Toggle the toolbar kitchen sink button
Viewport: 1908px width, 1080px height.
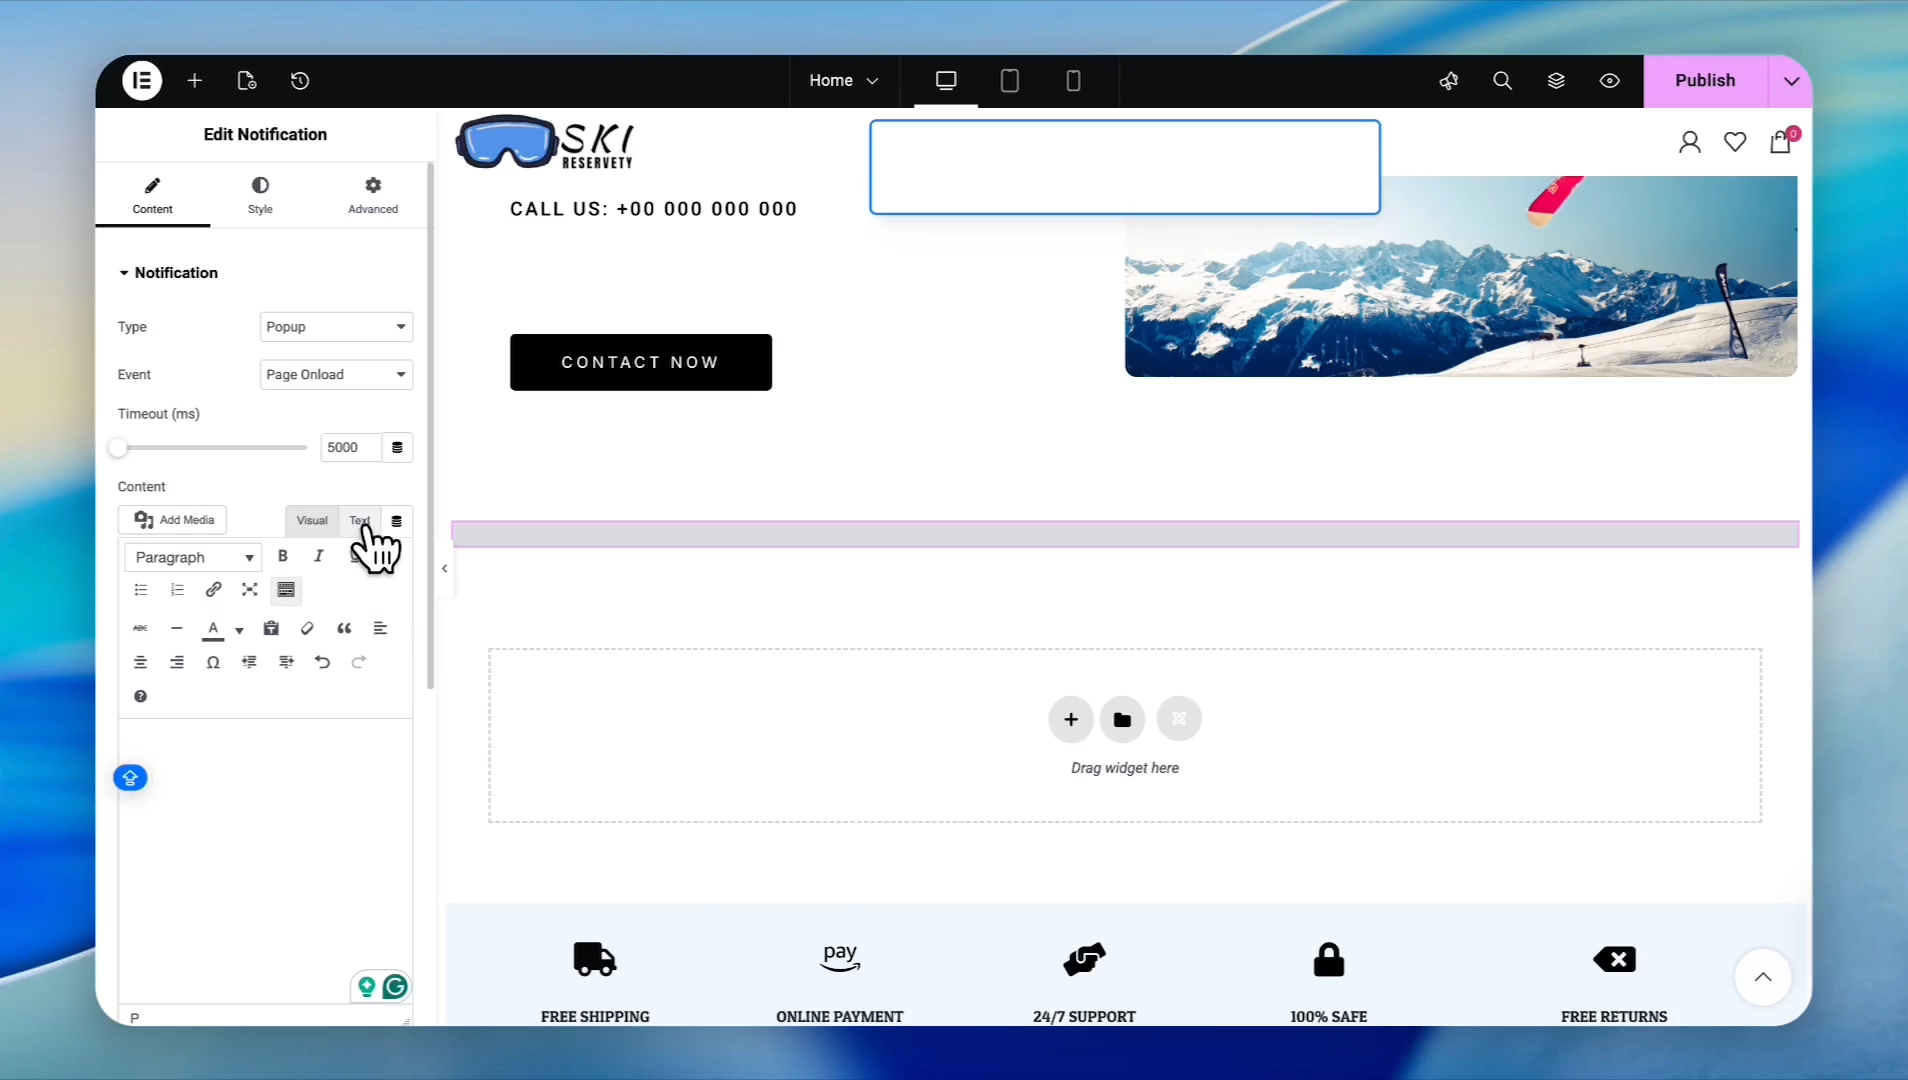click(x=286, y=590)
